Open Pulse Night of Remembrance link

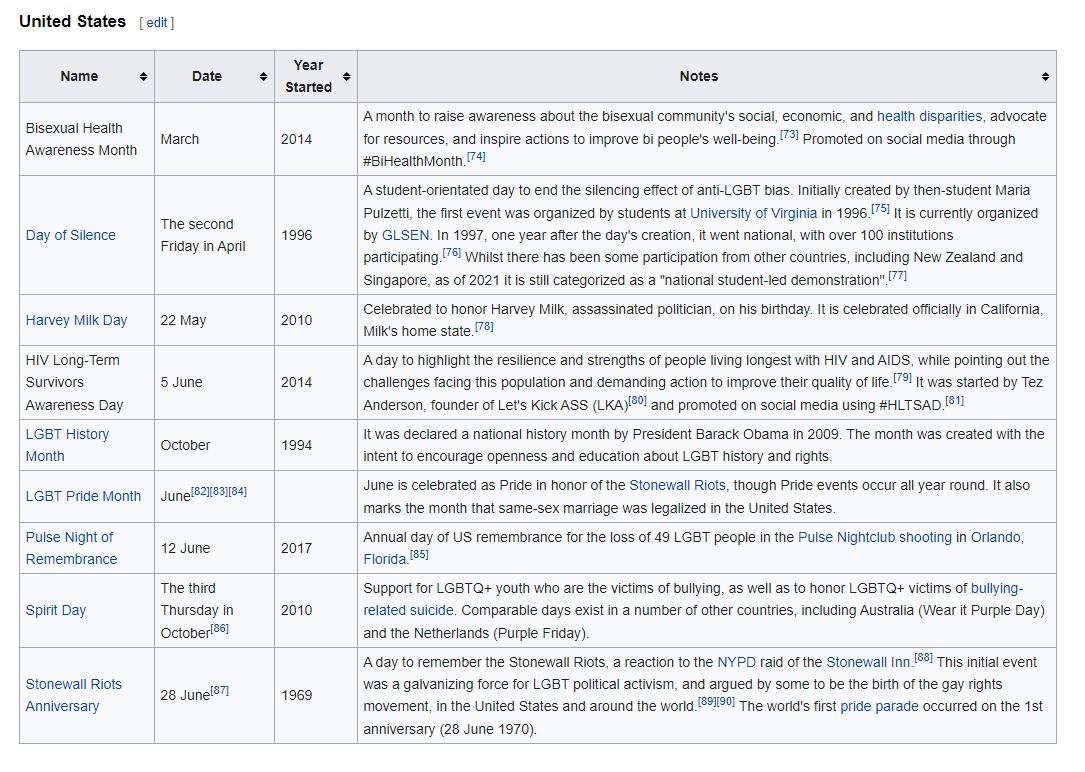coord(71,548)
